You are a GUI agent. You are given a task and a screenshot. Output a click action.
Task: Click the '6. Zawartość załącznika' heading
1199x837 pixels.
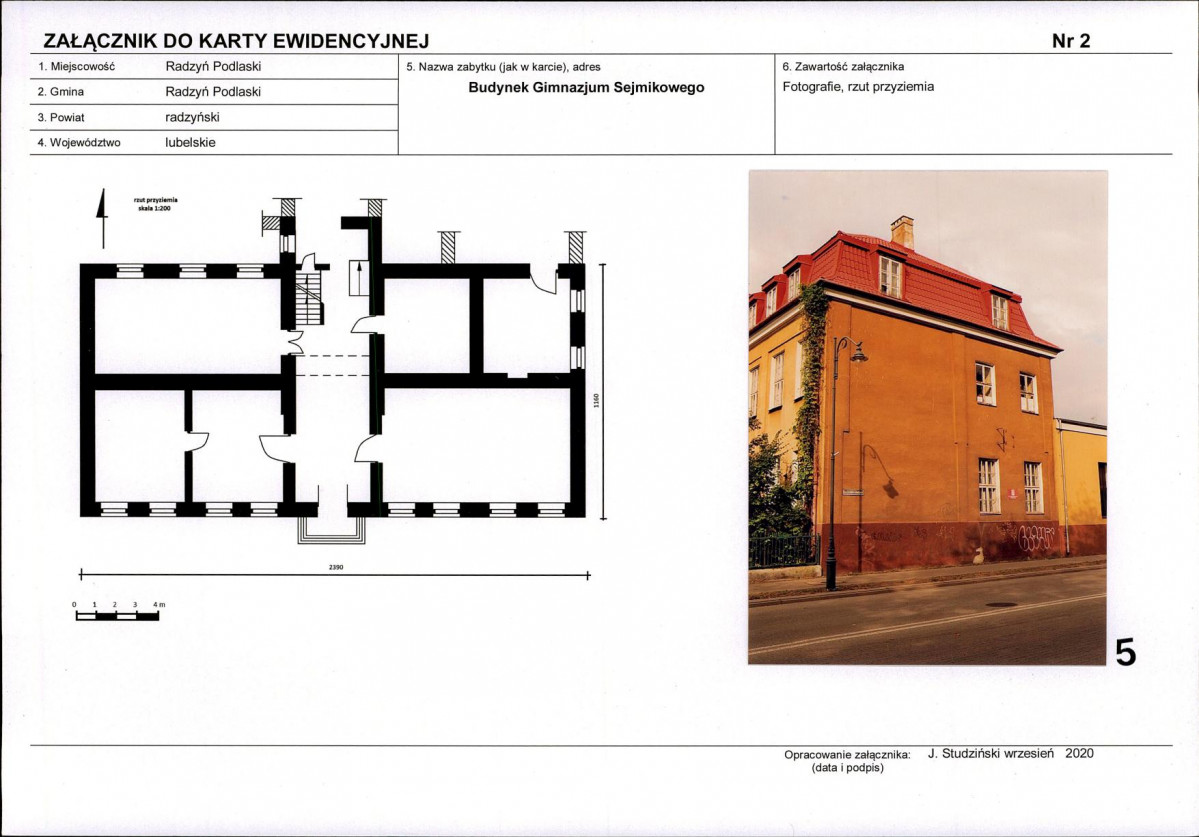[x=843, y=67]
